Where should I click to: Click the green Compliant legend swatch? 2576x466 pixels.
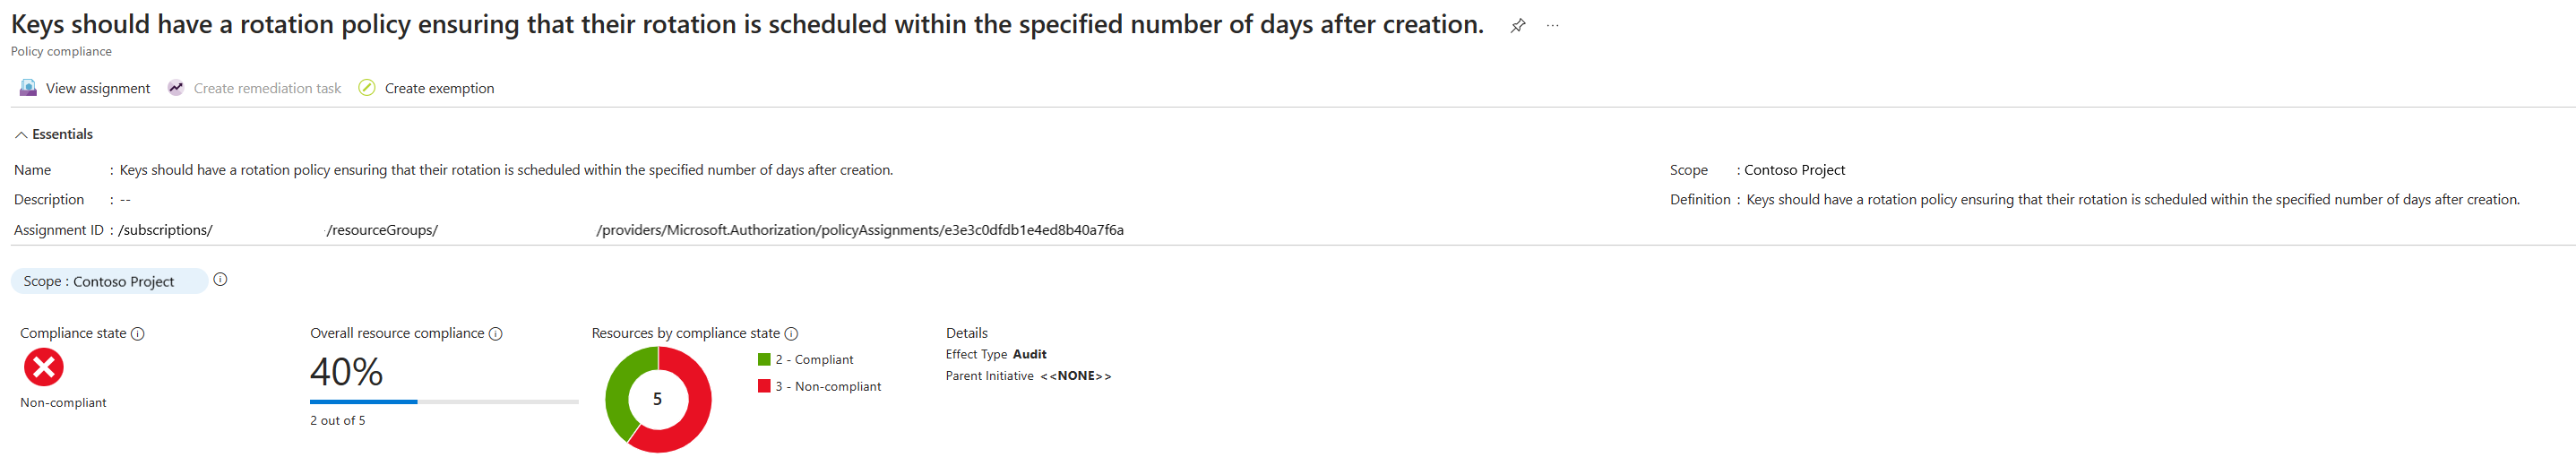point(764,360)
